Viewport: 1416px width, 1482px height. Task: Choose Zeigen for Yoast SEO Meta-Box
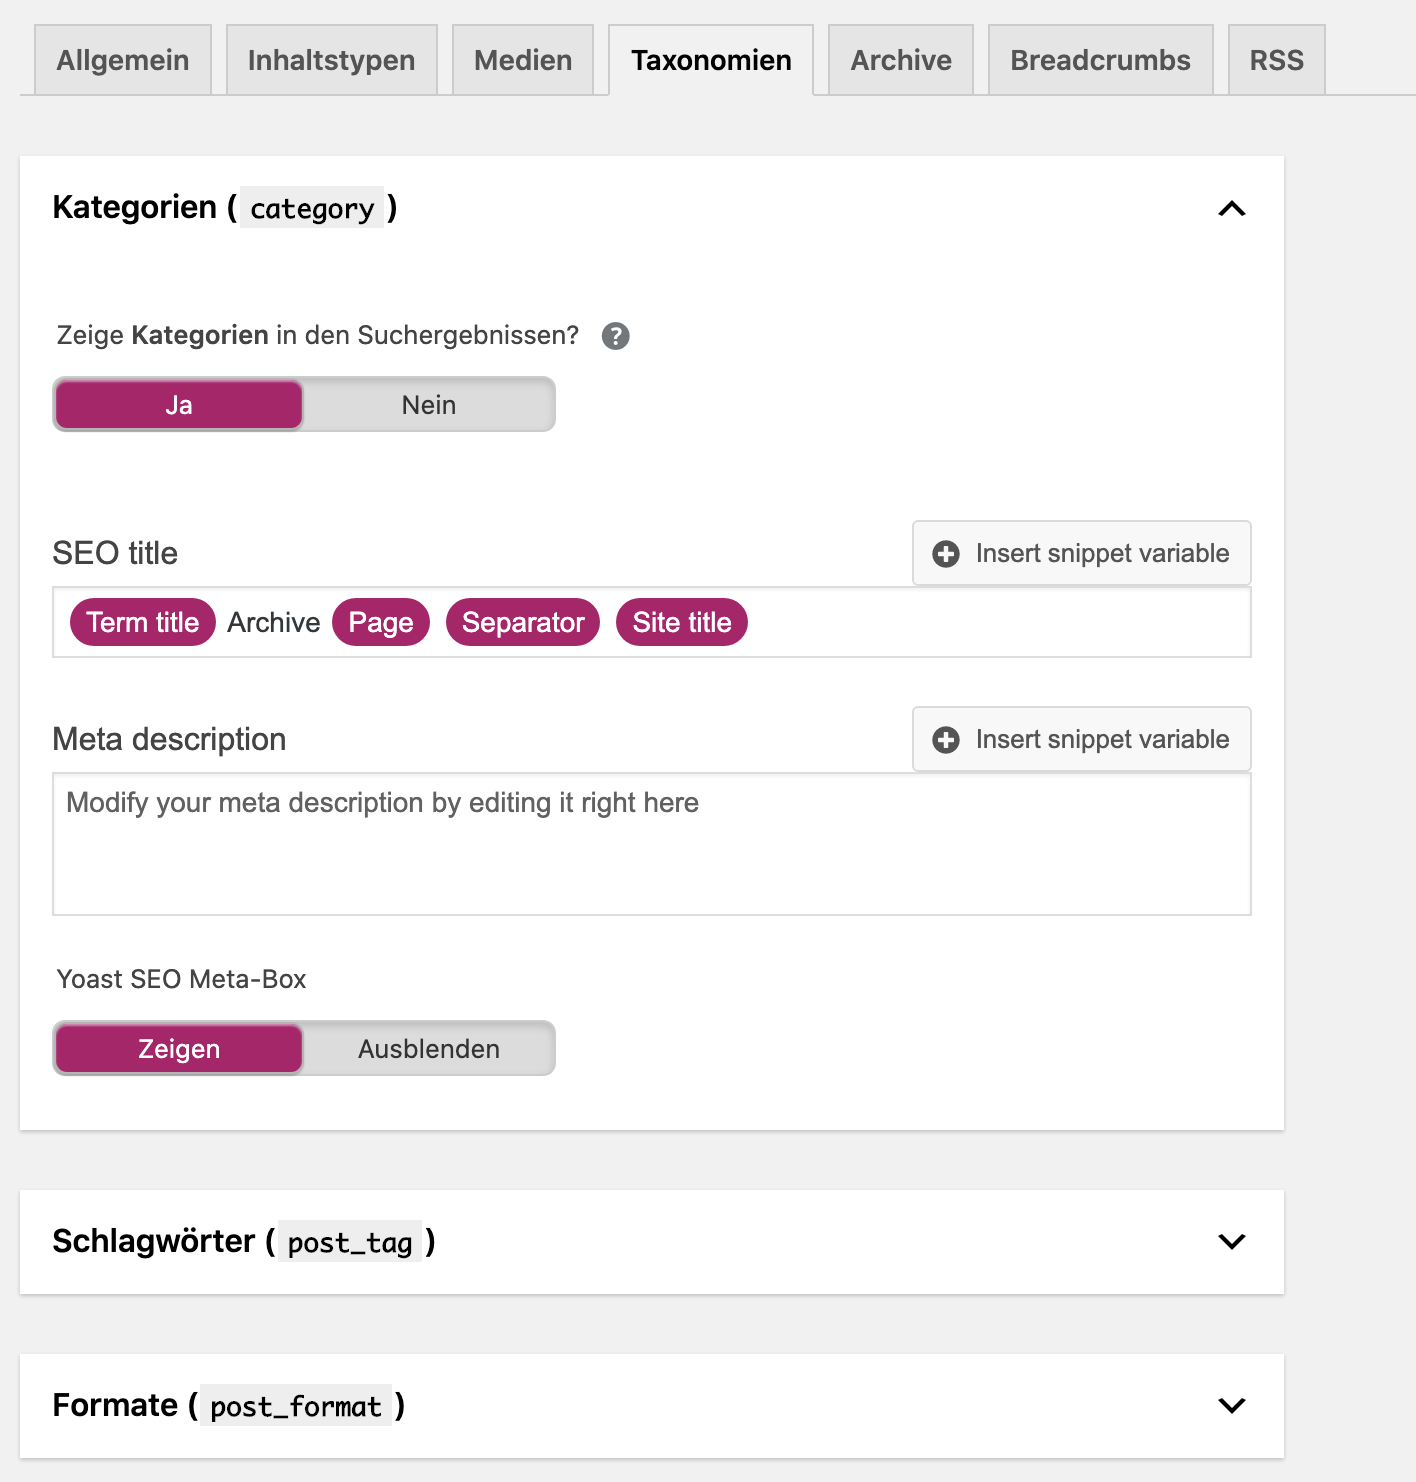click(179, 1049)
